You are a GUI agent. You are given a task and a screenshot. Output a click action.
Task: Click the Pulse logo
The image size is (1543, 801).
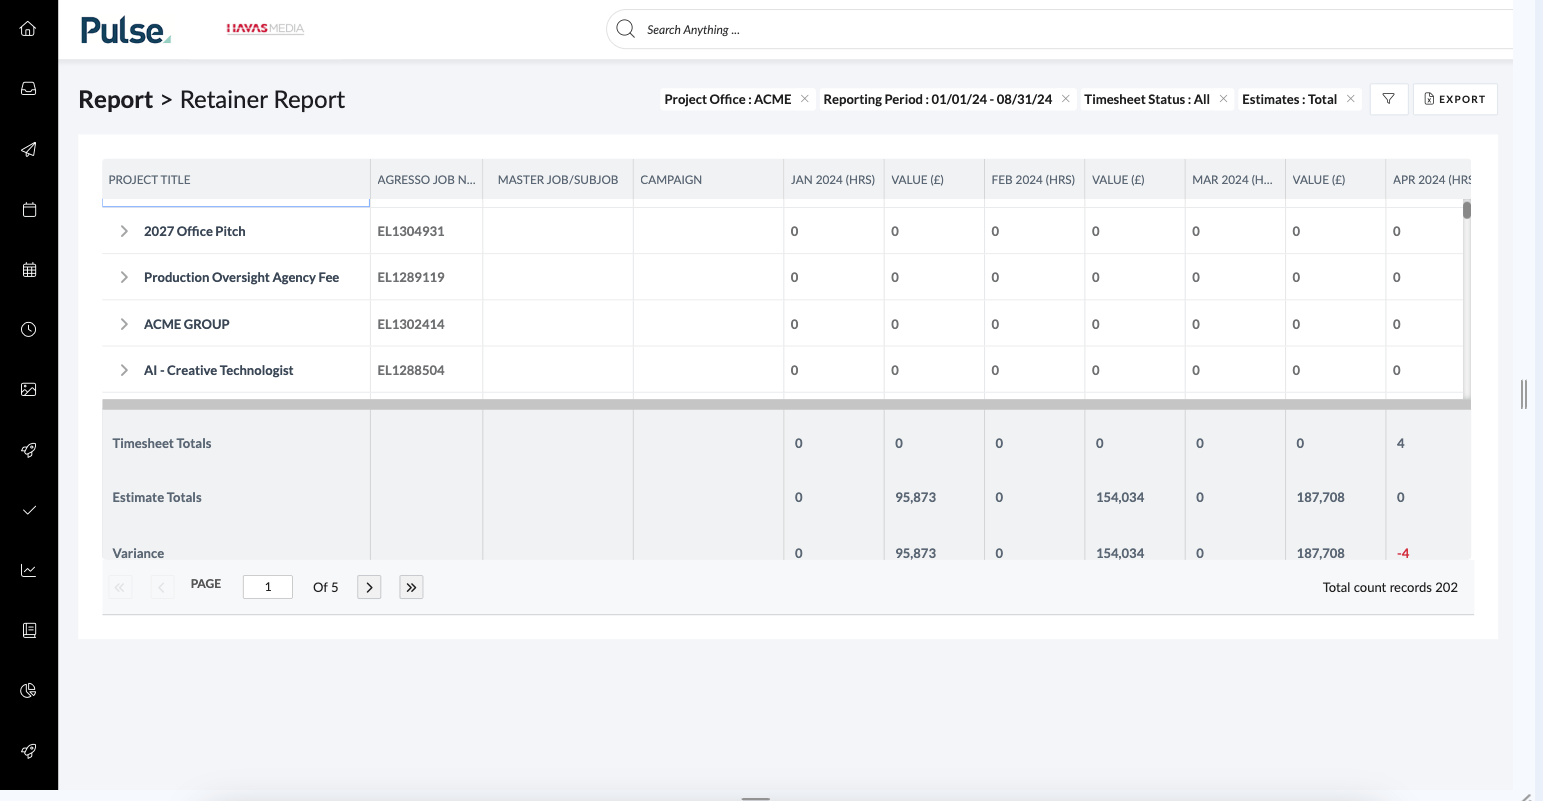coord(126,30)
